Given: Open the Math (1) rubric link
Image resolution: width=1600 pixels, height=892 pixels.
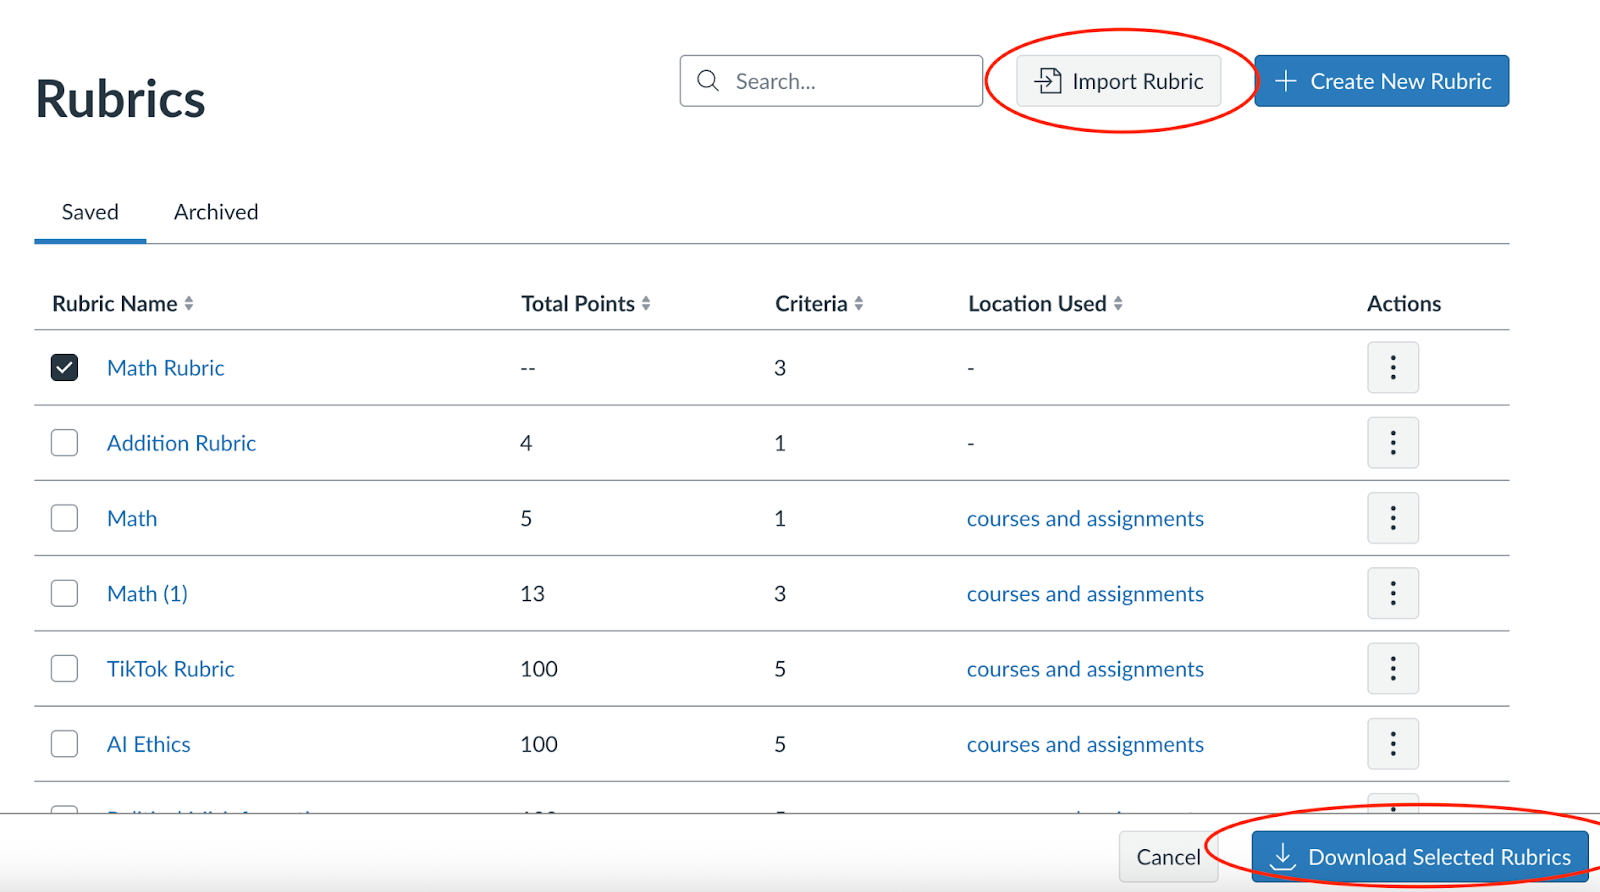Looking at the screenshot, I should [147, 594].
